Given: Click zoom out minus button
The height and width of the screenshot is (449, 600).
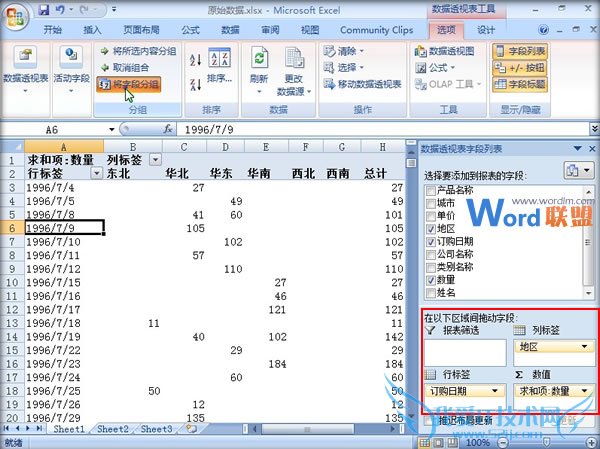Looking at the screenshot, I should (x=504, y=443).
